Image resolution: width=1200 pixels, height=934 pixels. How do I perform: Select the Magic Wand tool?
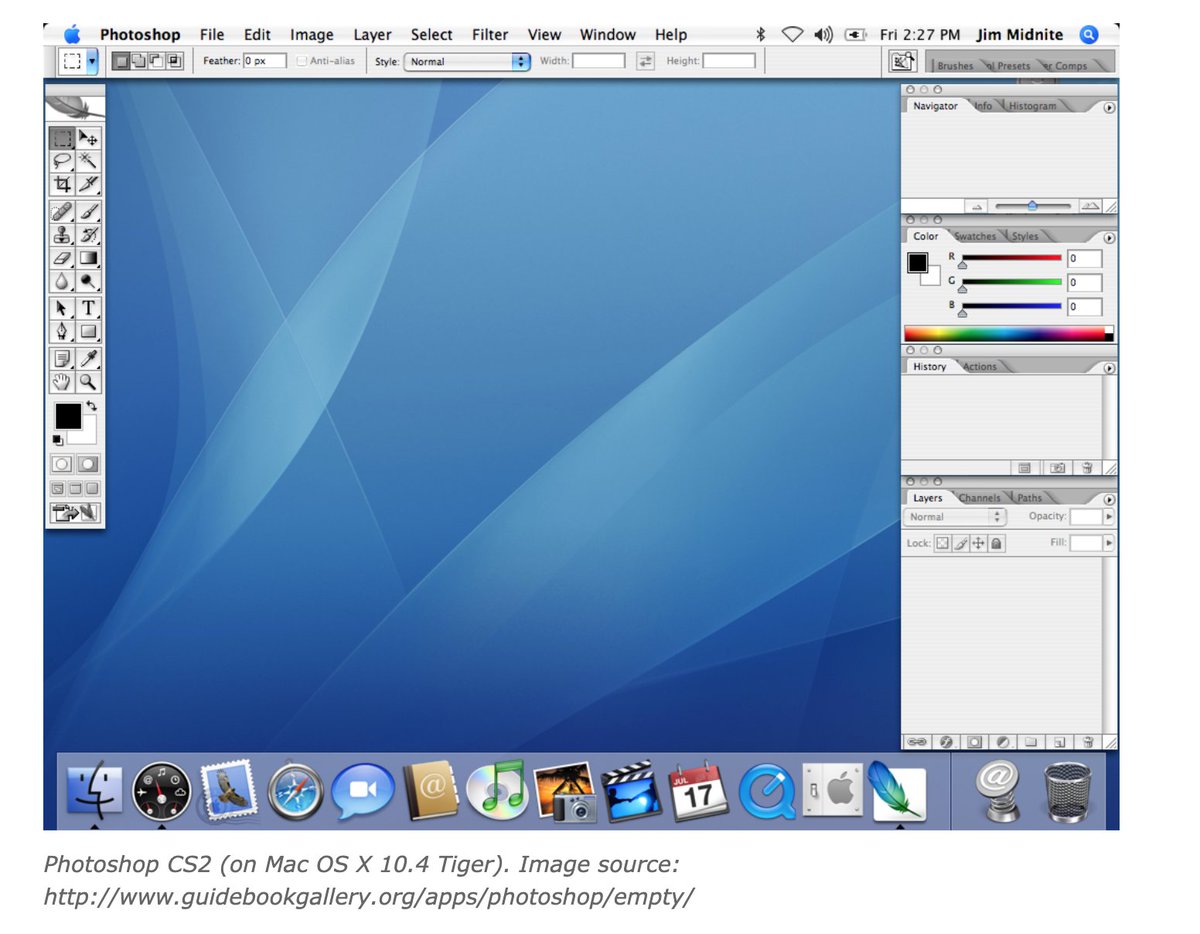(x=89, y=160)
